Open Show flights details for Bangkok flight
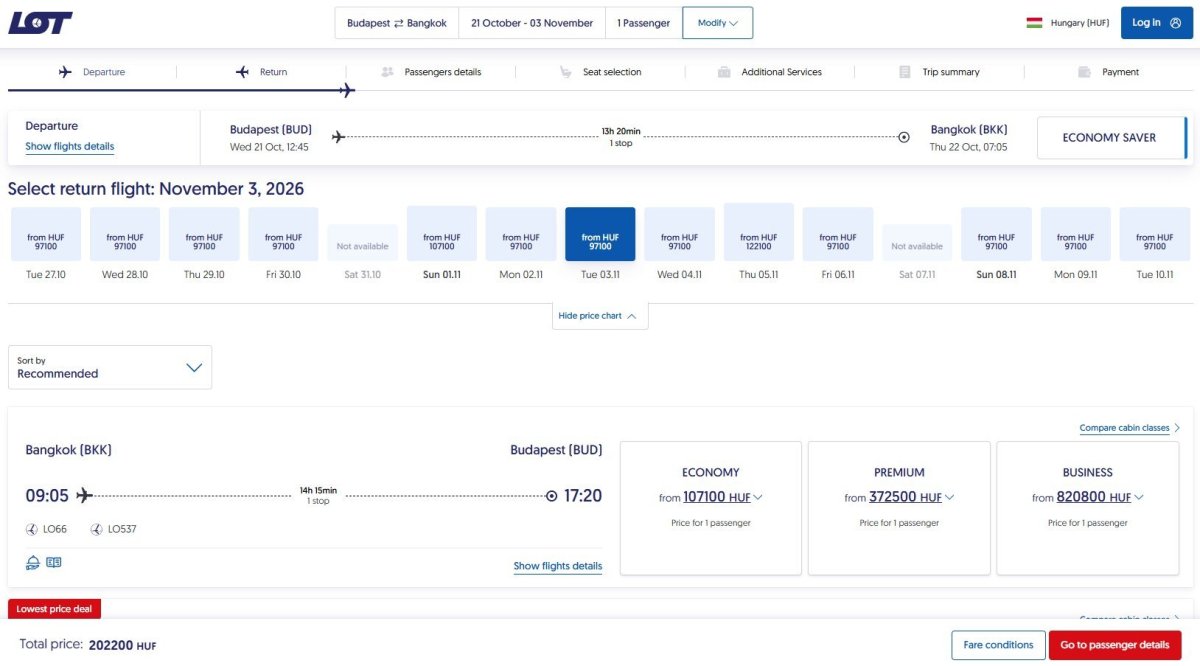Image resolution: width=1200 pixels, height=666 pixels. [x=558, y=566]
